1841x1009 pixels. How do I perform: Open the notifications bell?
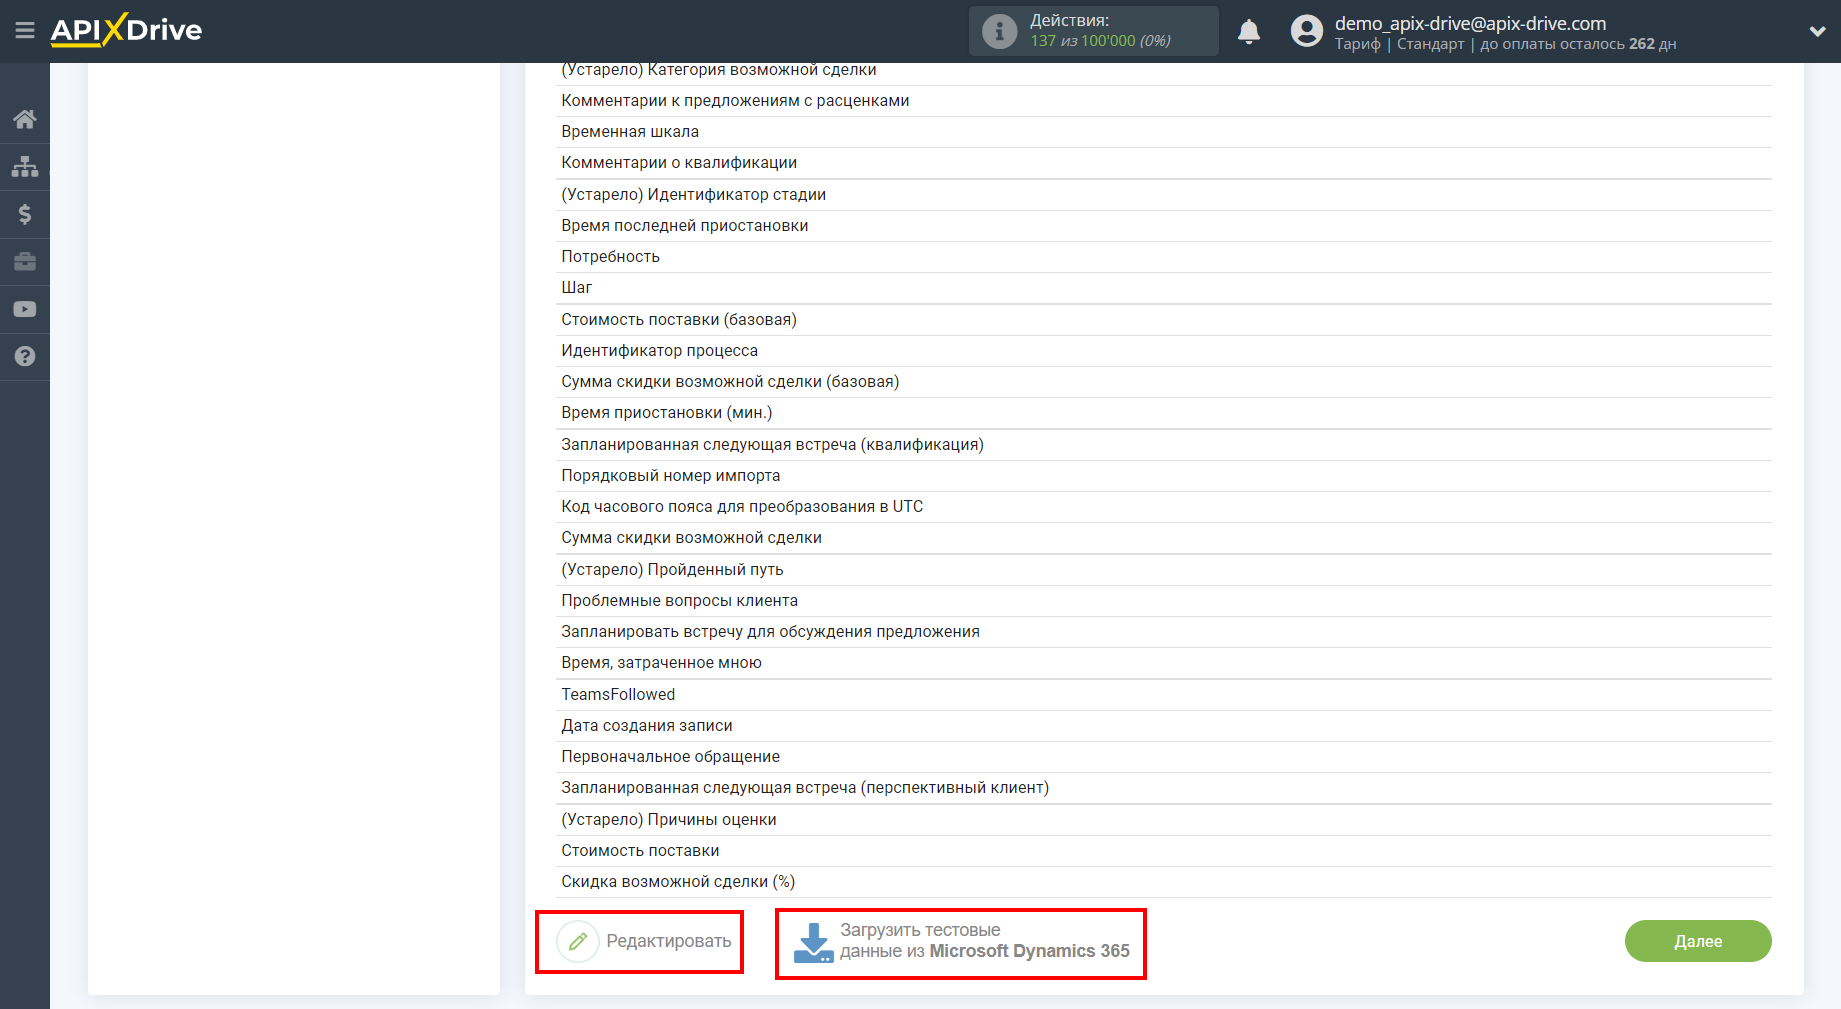[1249, 32]
